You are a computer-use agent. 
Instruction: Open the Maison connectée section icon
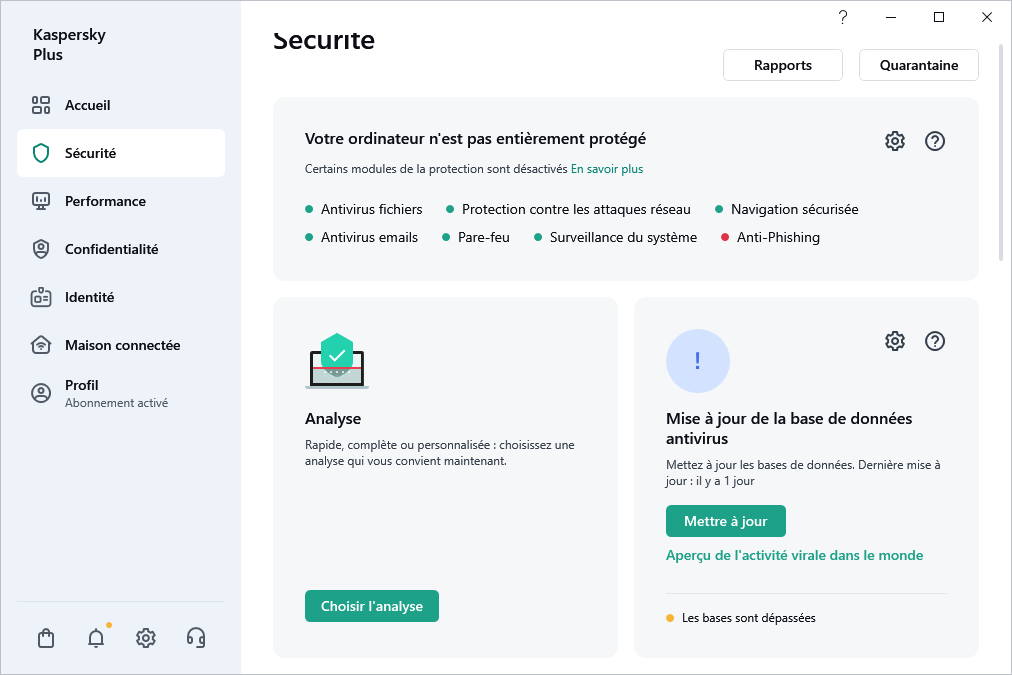coord(41,344)
